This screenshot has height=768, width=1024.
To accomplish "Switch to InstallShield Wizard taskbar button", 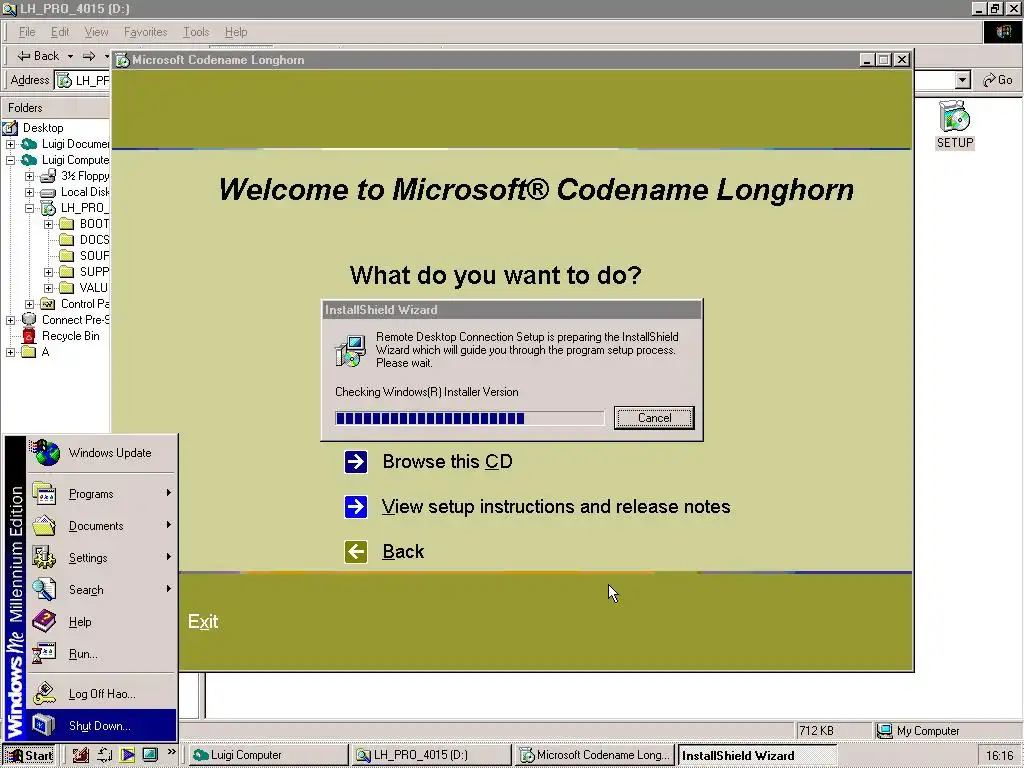I will 757,755.
